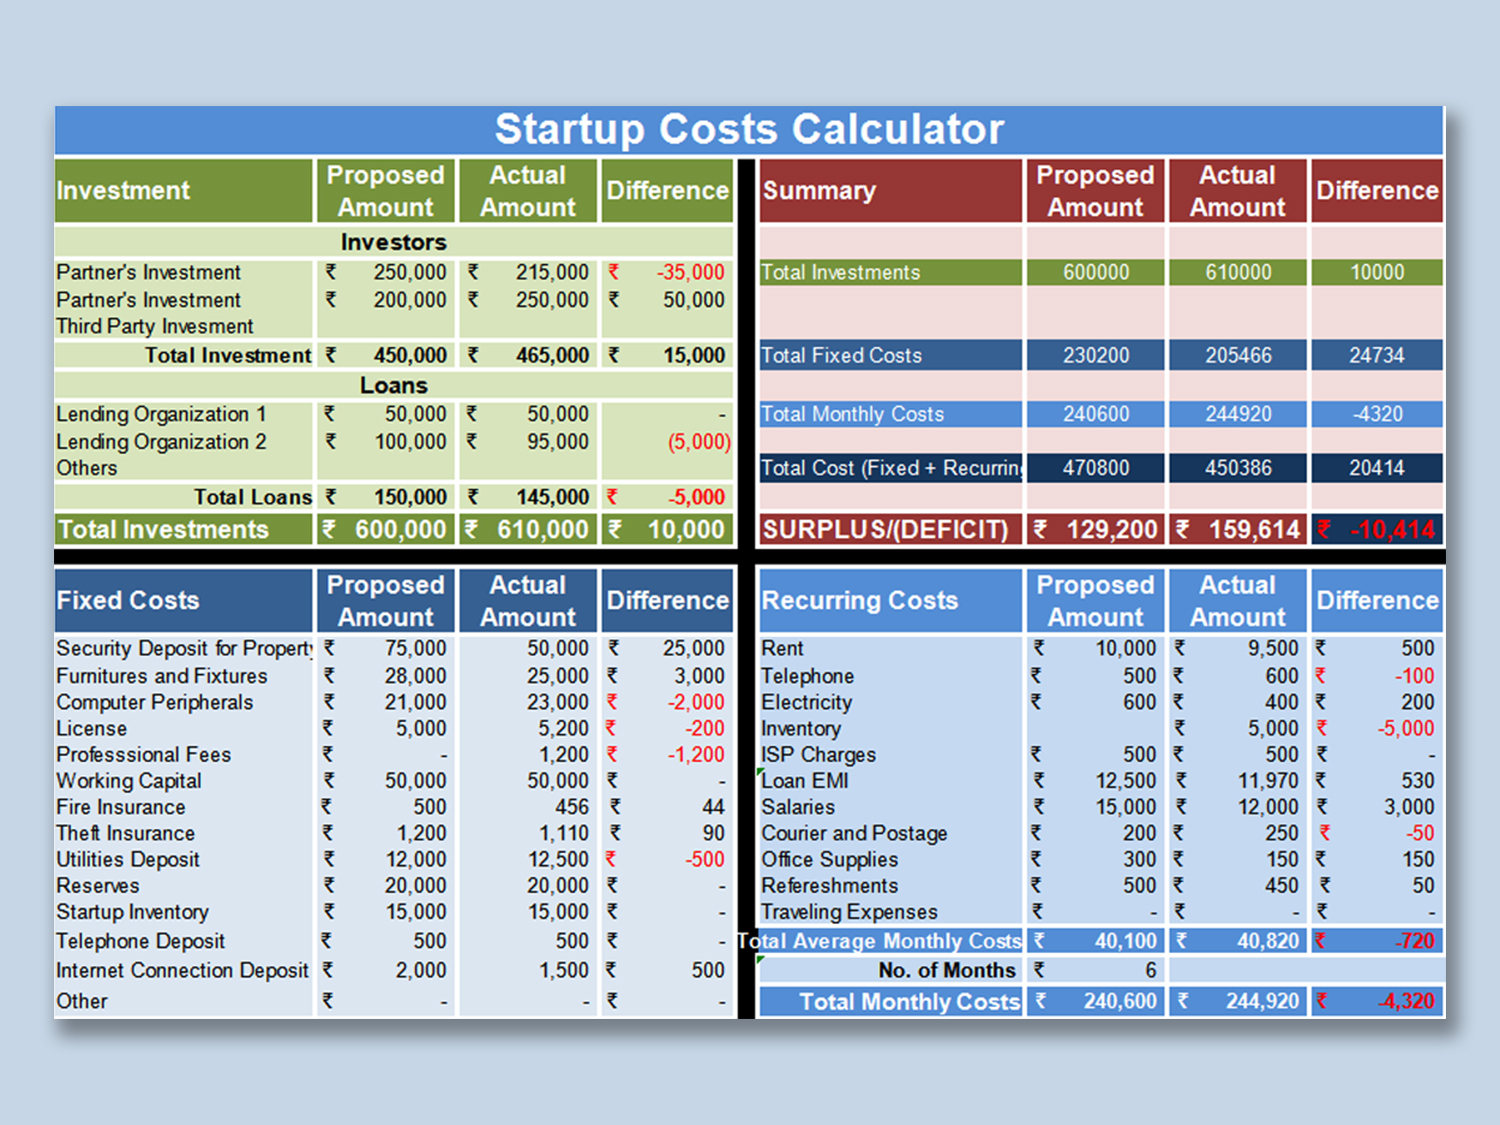Click the 9,500 actual Rent cell
The width and height of the screenshot is (1500, 1125).
pos(1238,648)
